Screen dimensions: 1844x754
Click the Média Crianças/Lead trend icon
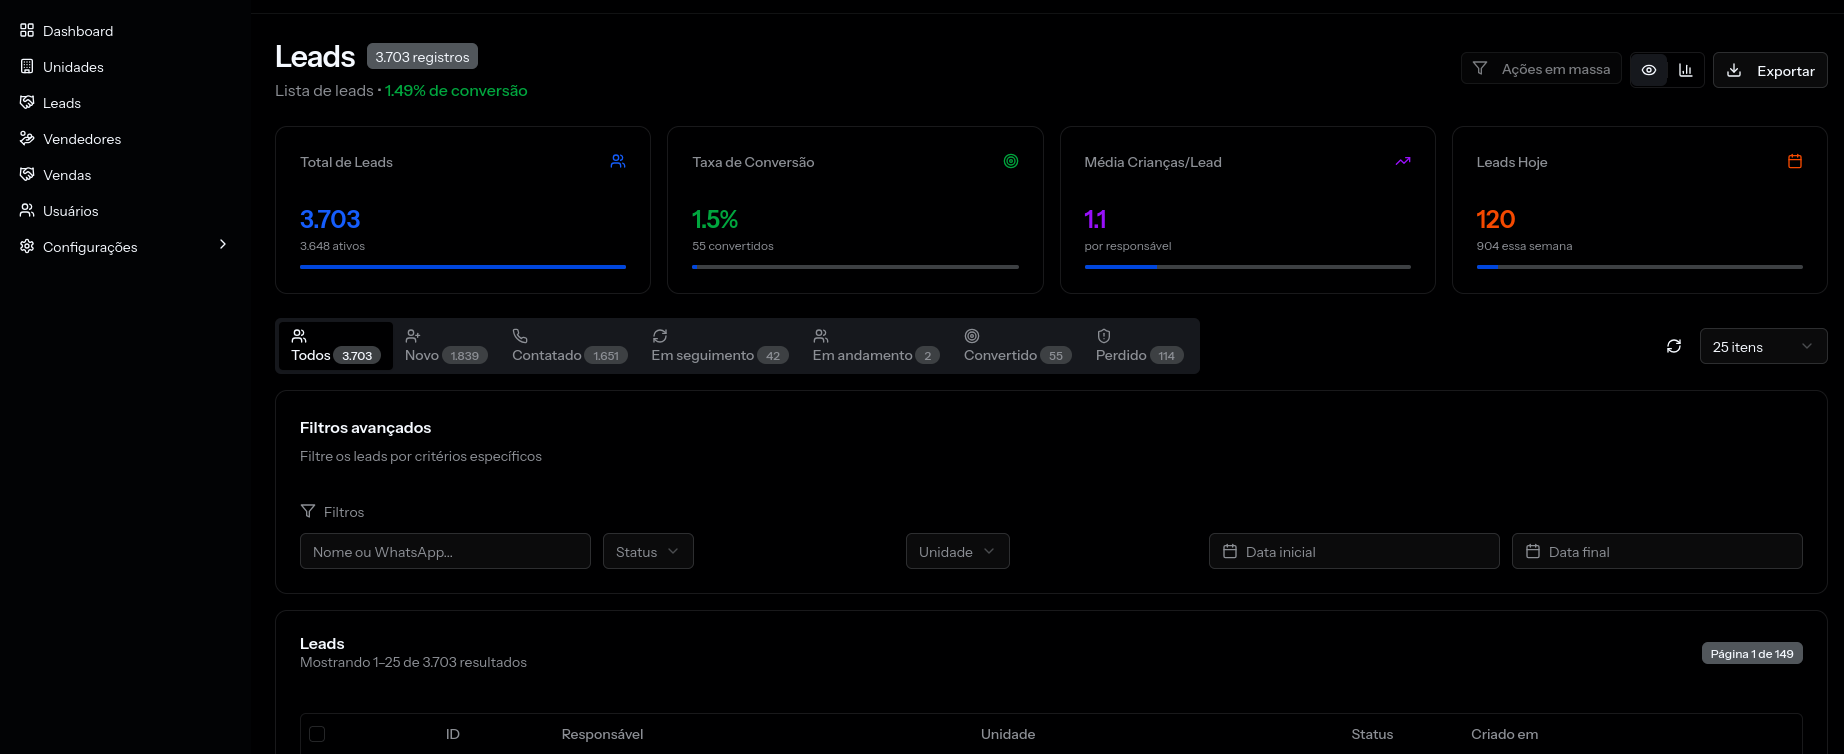1403,161
